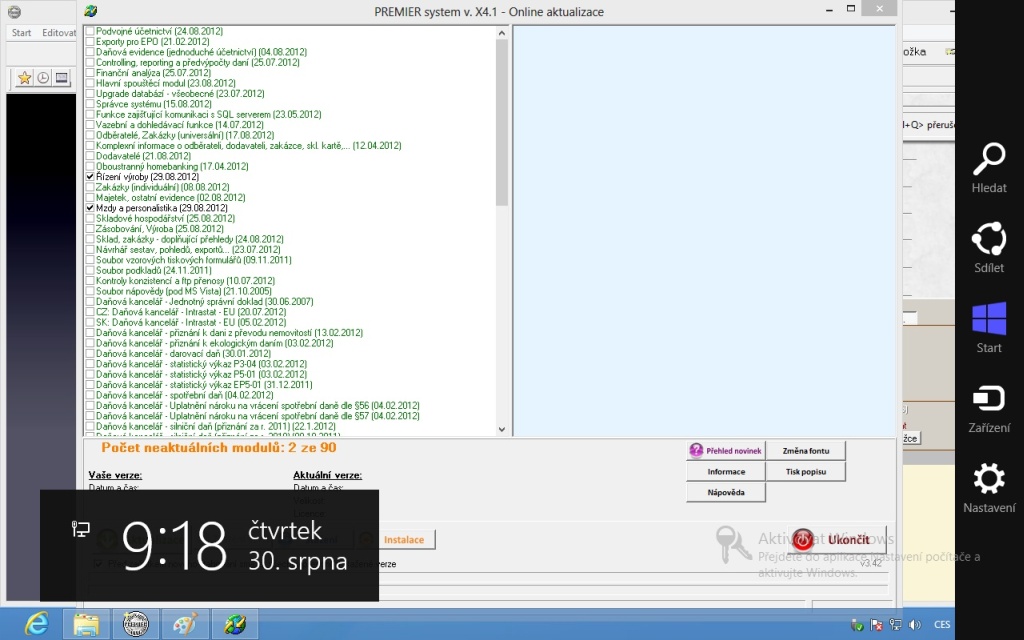Select Daňová kancelář - darovací daň row

point(184,354)
